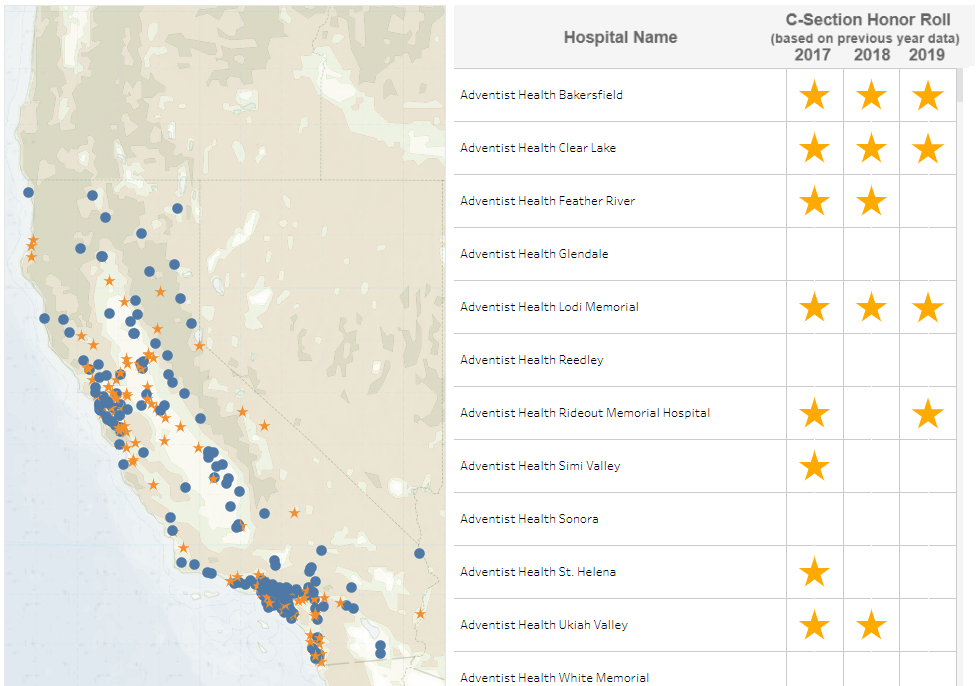Choose the 2019 star in the Clear Lake row
The height and width of the screenshot is (686, 978).
[x=928, y=148]
